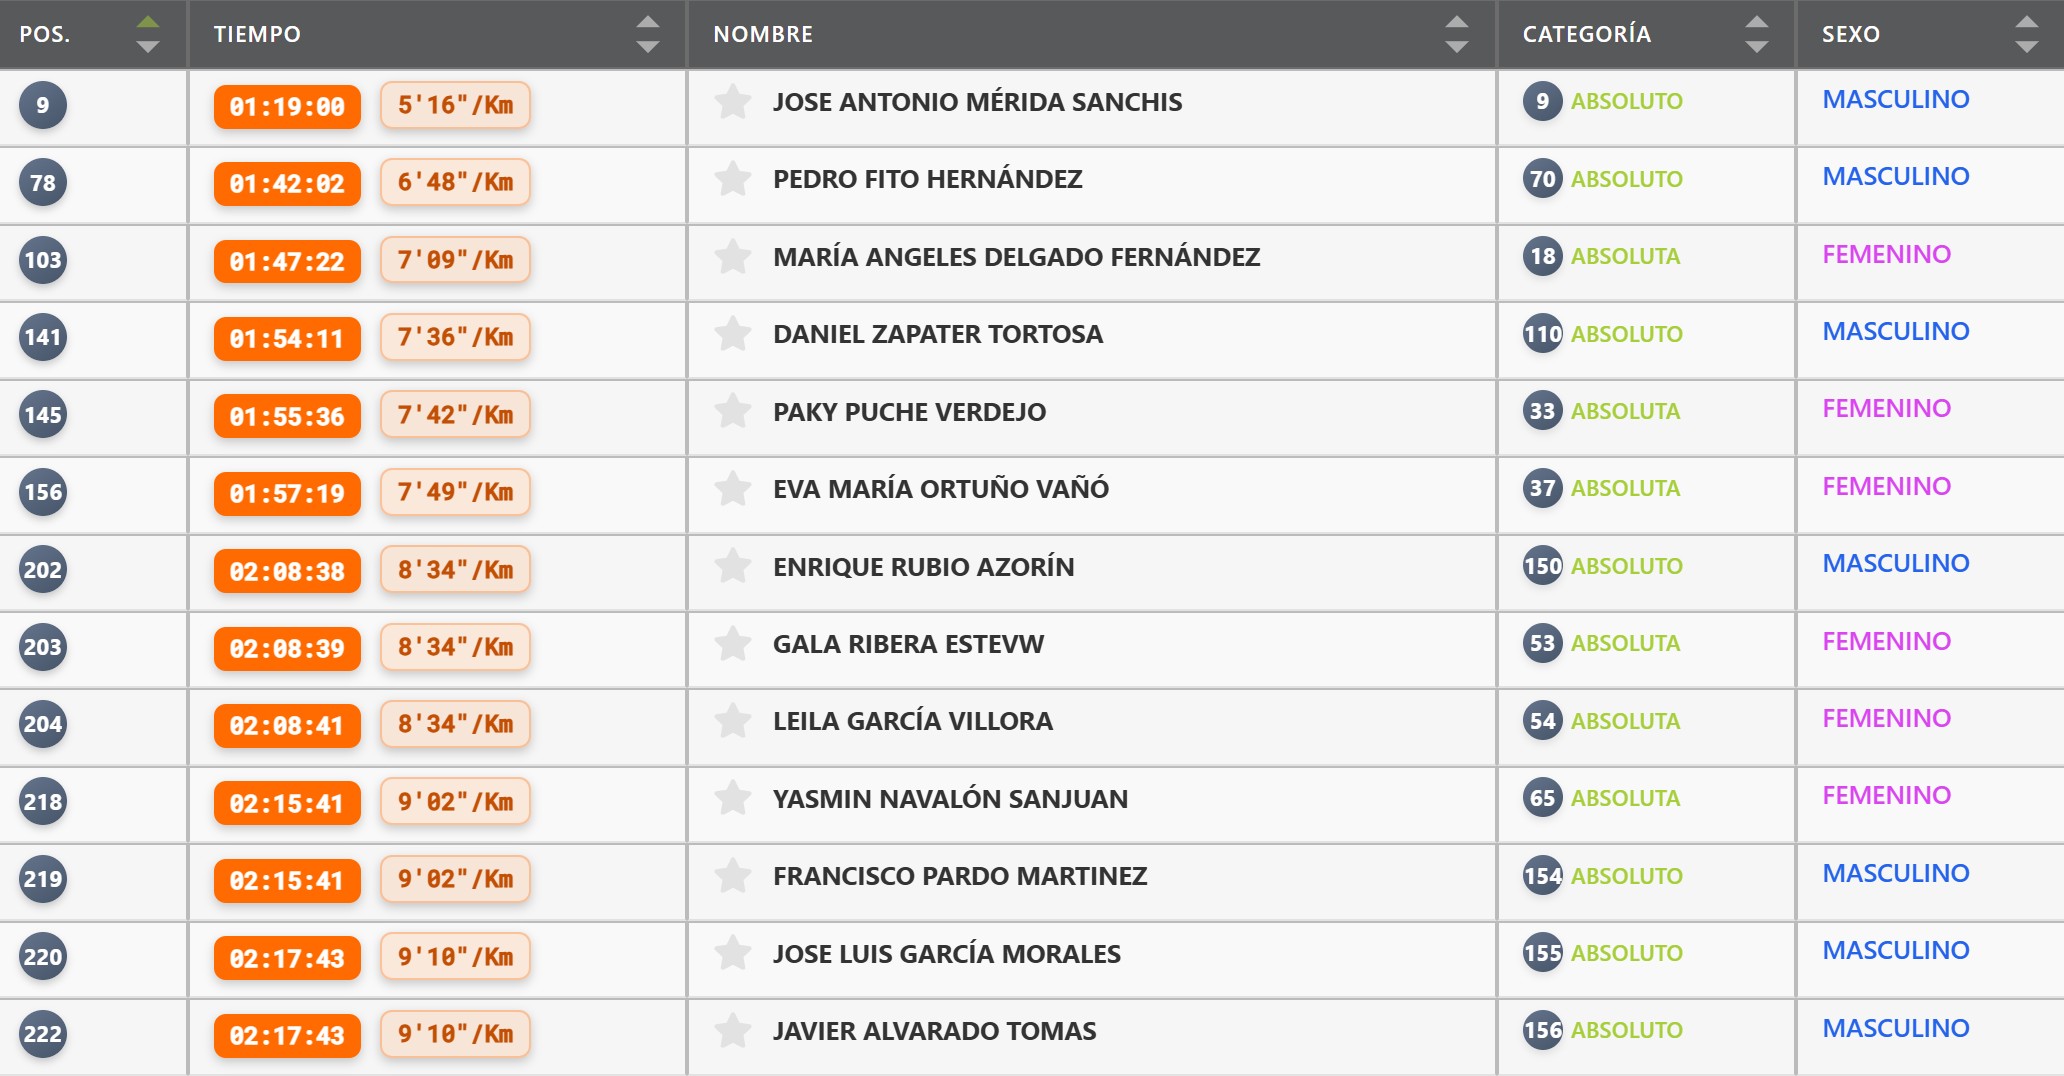Click category rank badge 53
Screen dimensions: 2064x1076
[x=1542, y=643]
